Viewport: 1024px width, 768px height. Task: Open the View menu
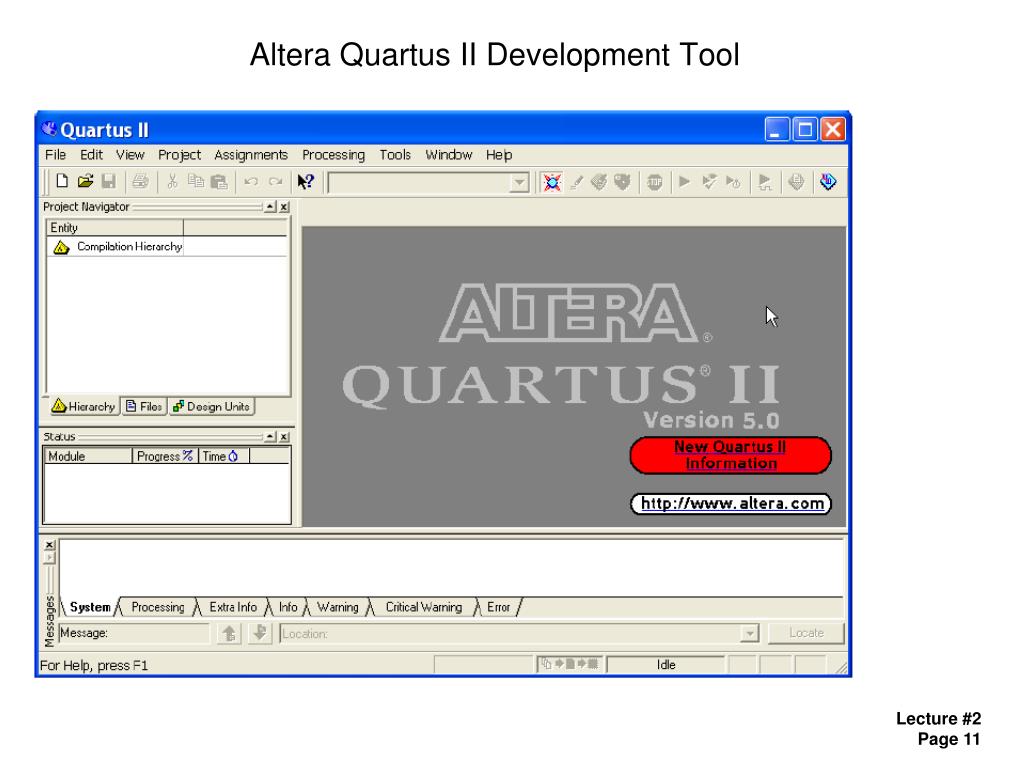(x=130, y=155)
